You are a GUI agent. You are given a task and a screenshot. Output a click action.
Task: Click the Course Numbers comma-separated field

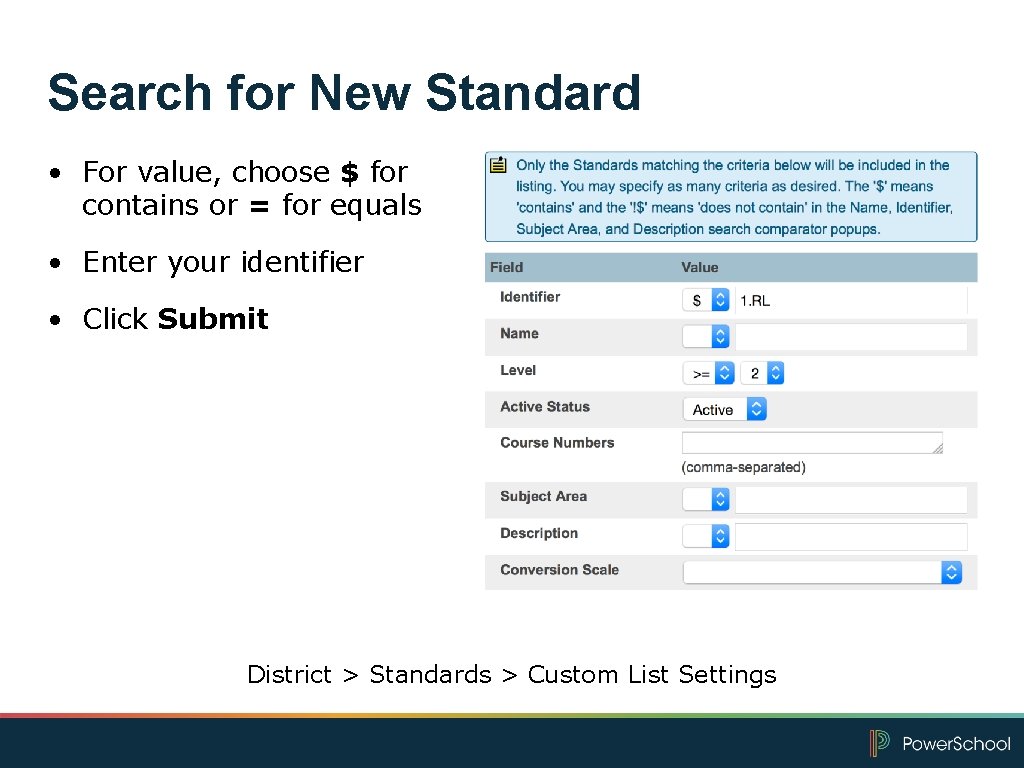click(x=812, y=442)
